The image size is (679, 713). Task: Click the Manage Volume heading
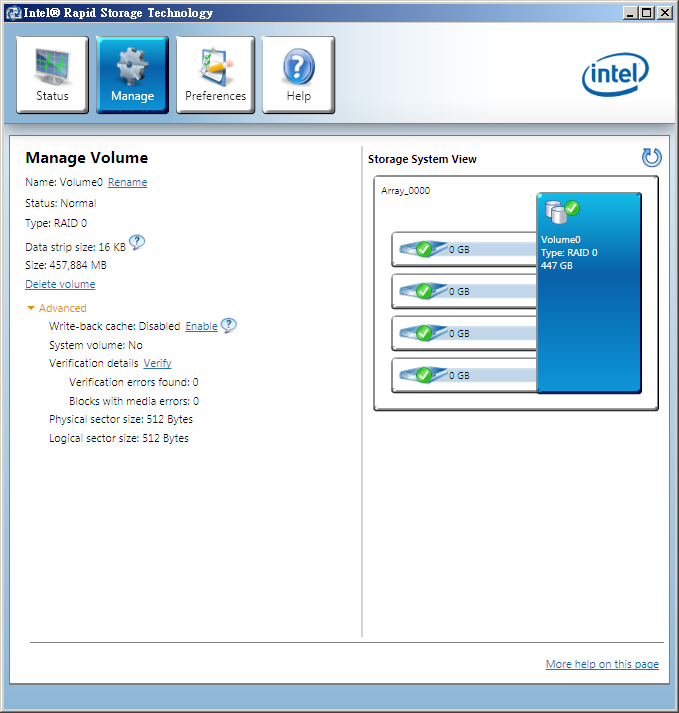pyautogui.click(x=87, y=158)
